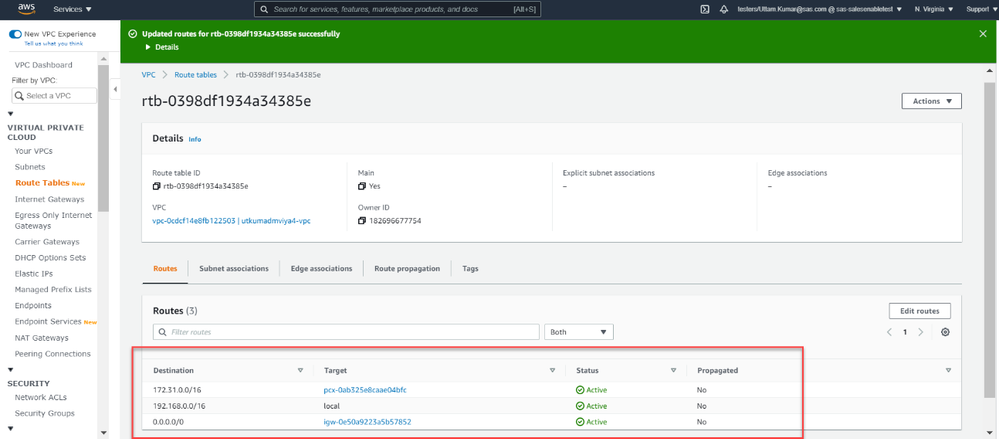Screen dimensions: 999x439
Task: Switch to Route propagation tab
Action: 405,269
